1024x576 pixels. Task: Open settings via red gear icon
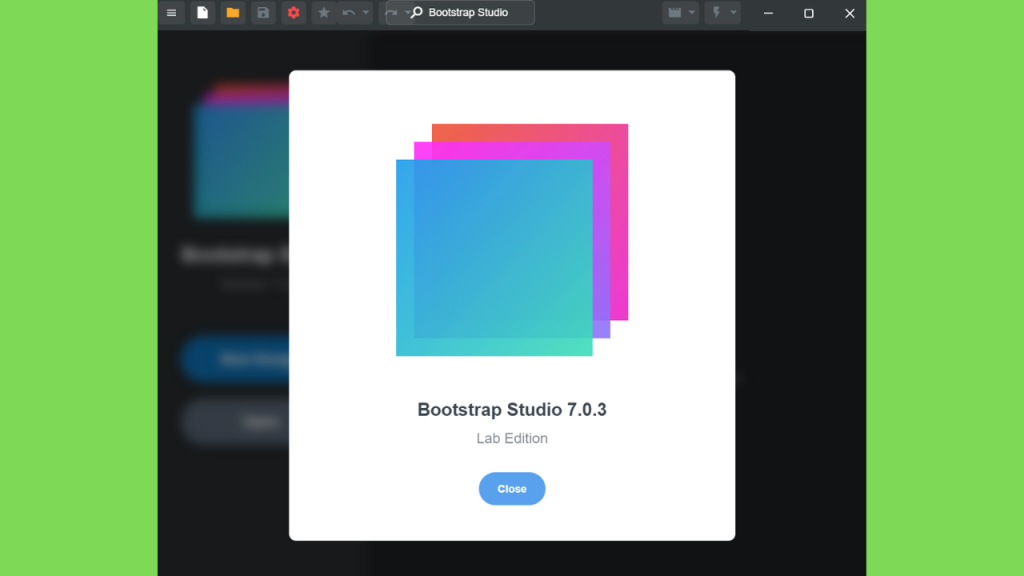point(294,12)
